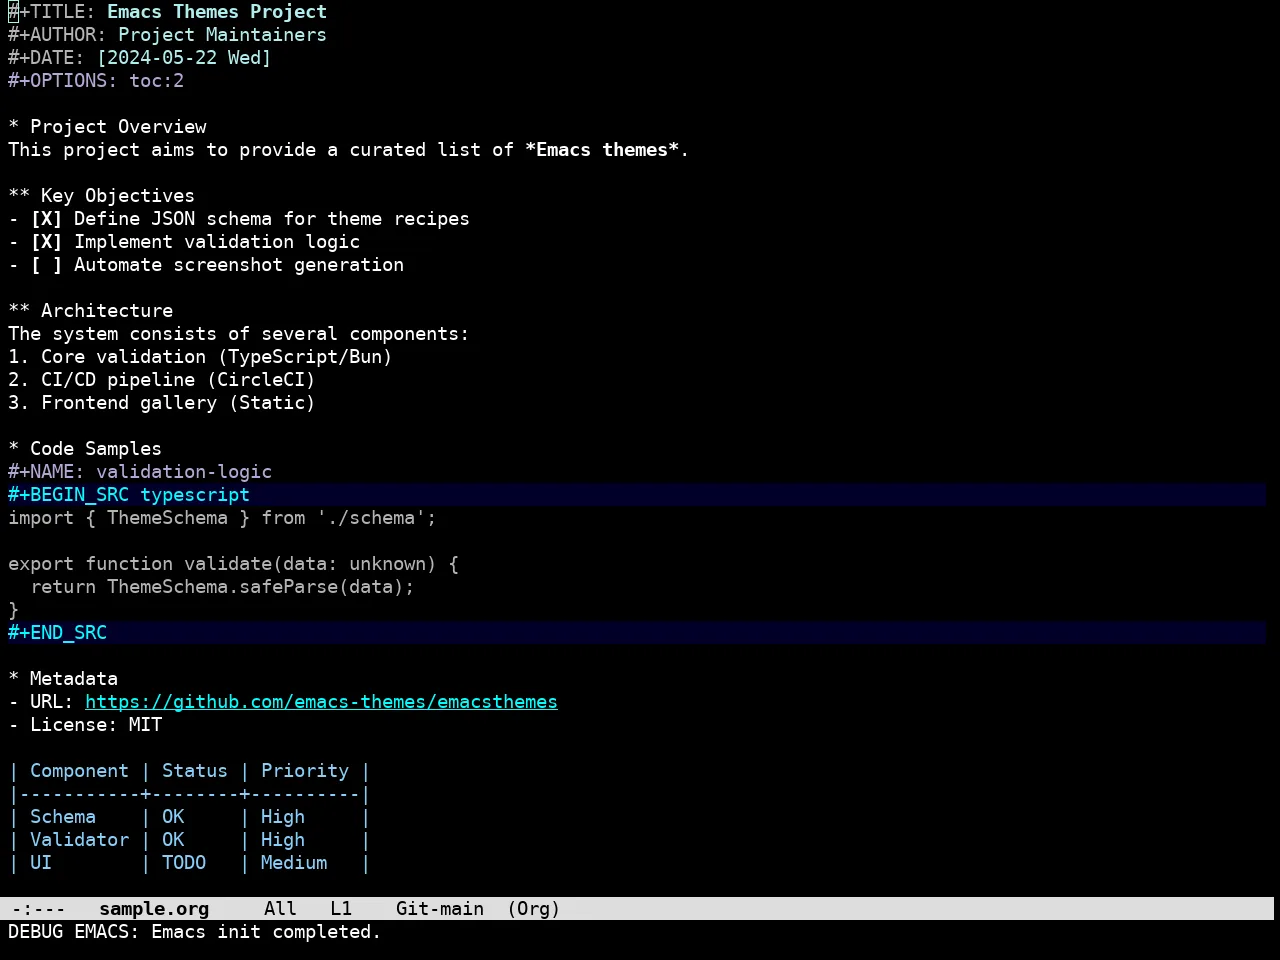Click the UI cell in table
1280x960 pixels.
(41, 863)
